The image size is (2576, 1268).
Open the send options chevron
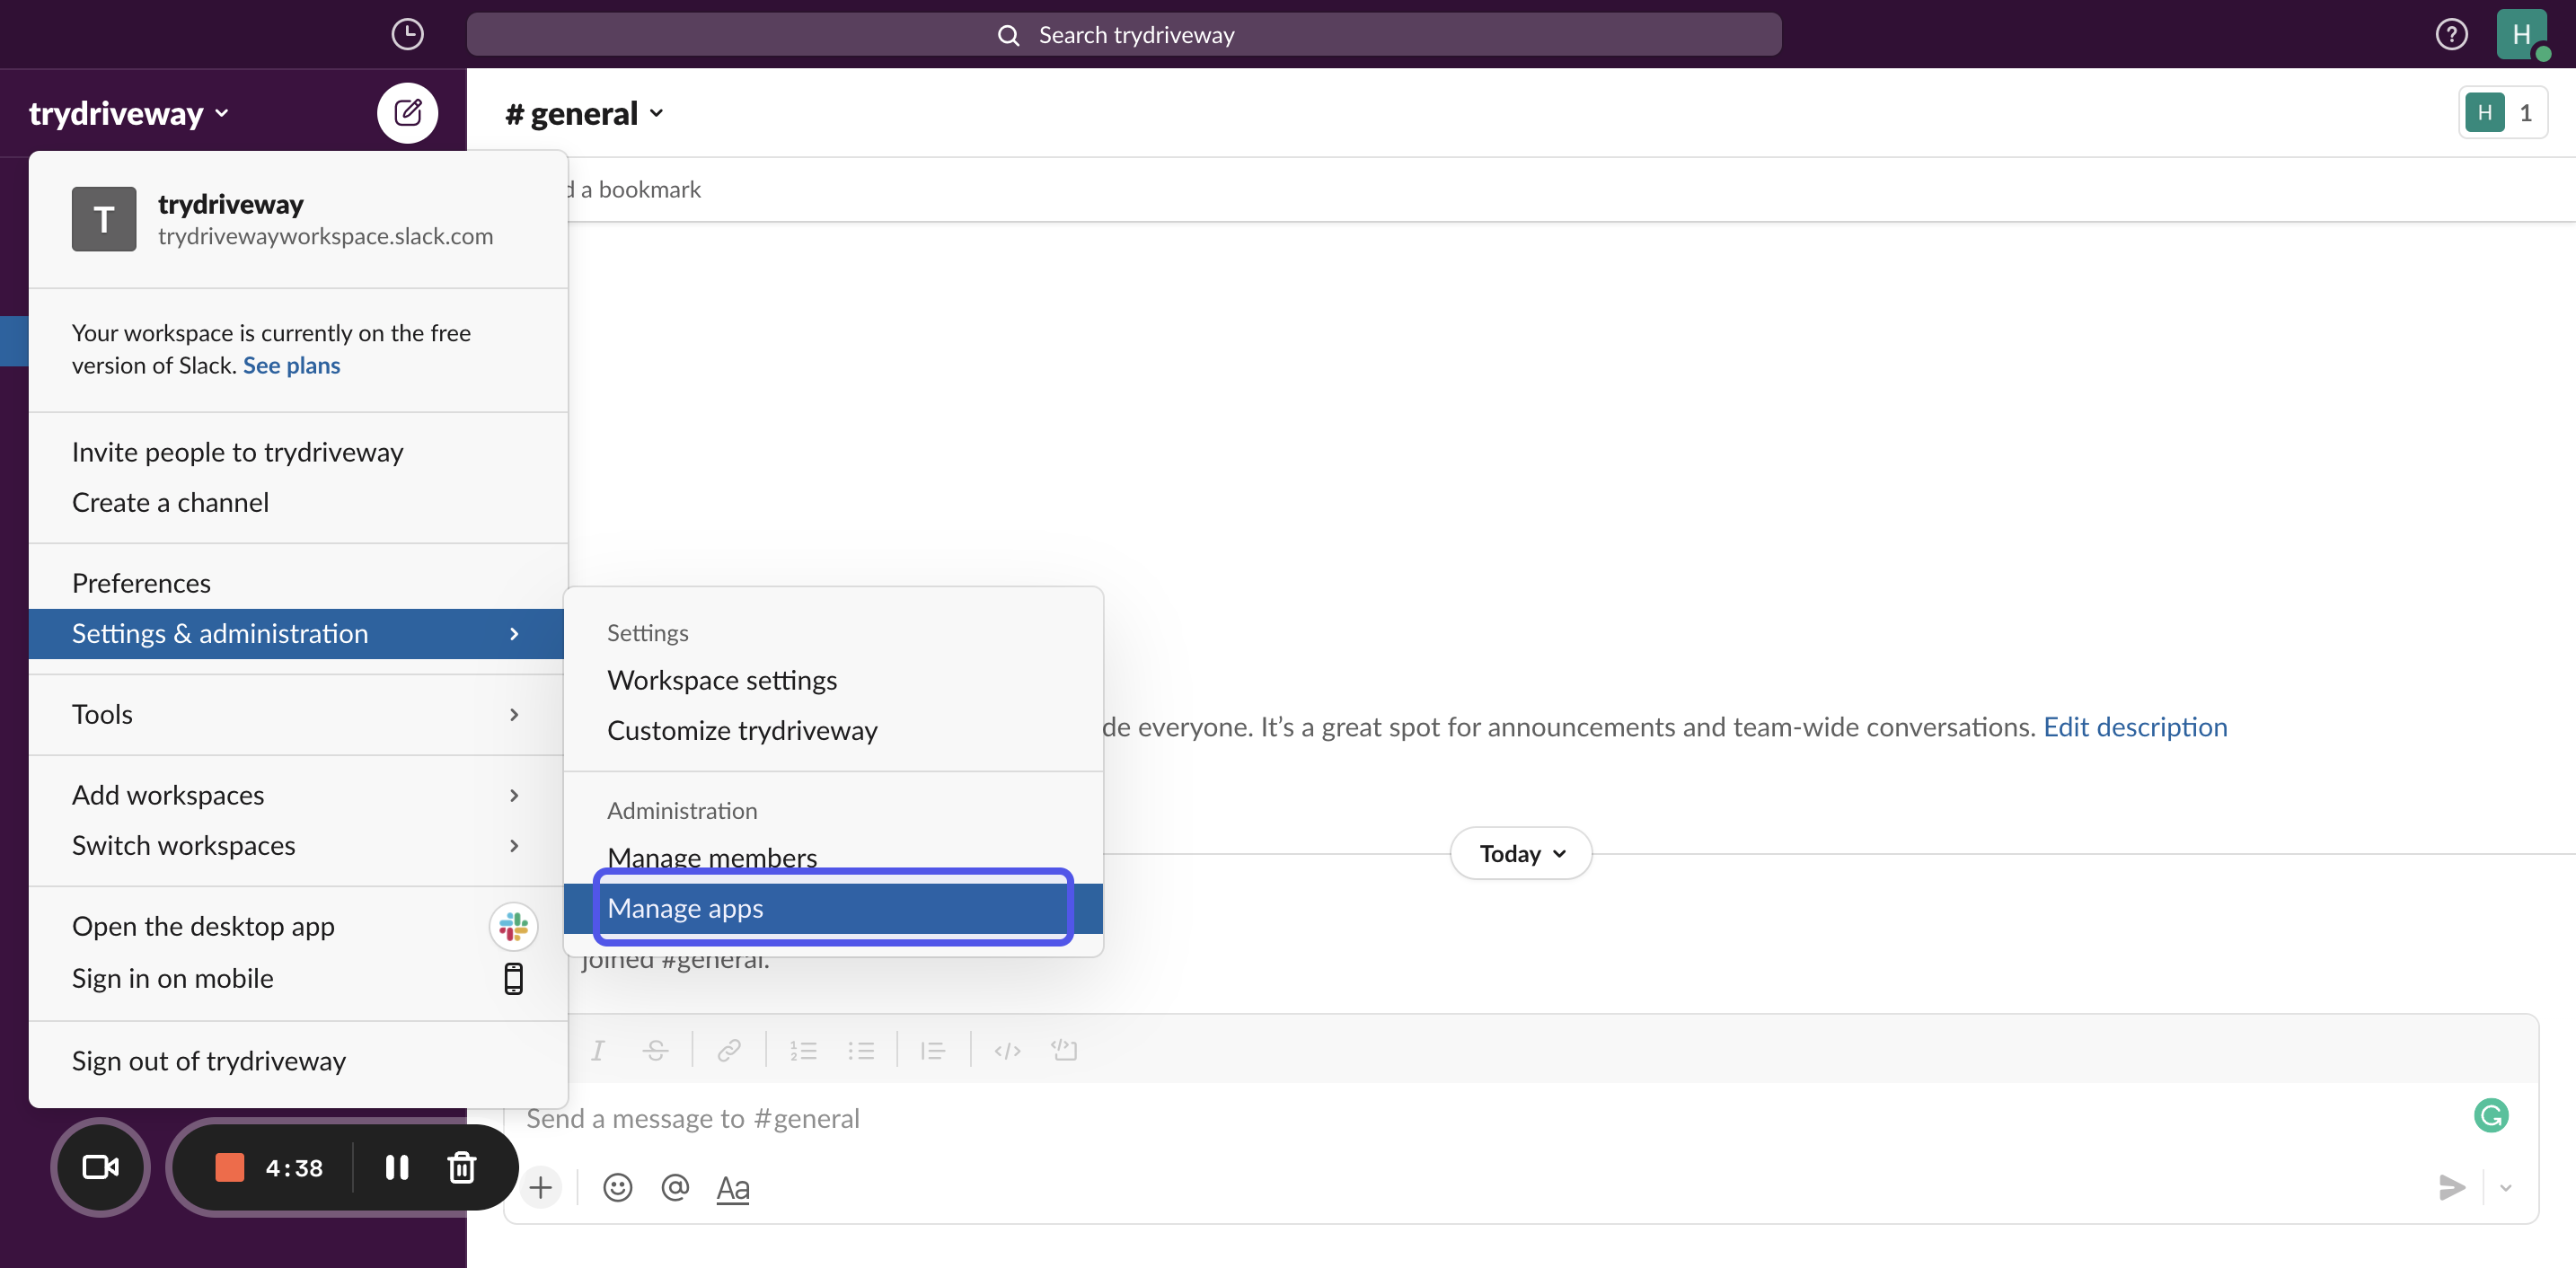point(2506,1187)
